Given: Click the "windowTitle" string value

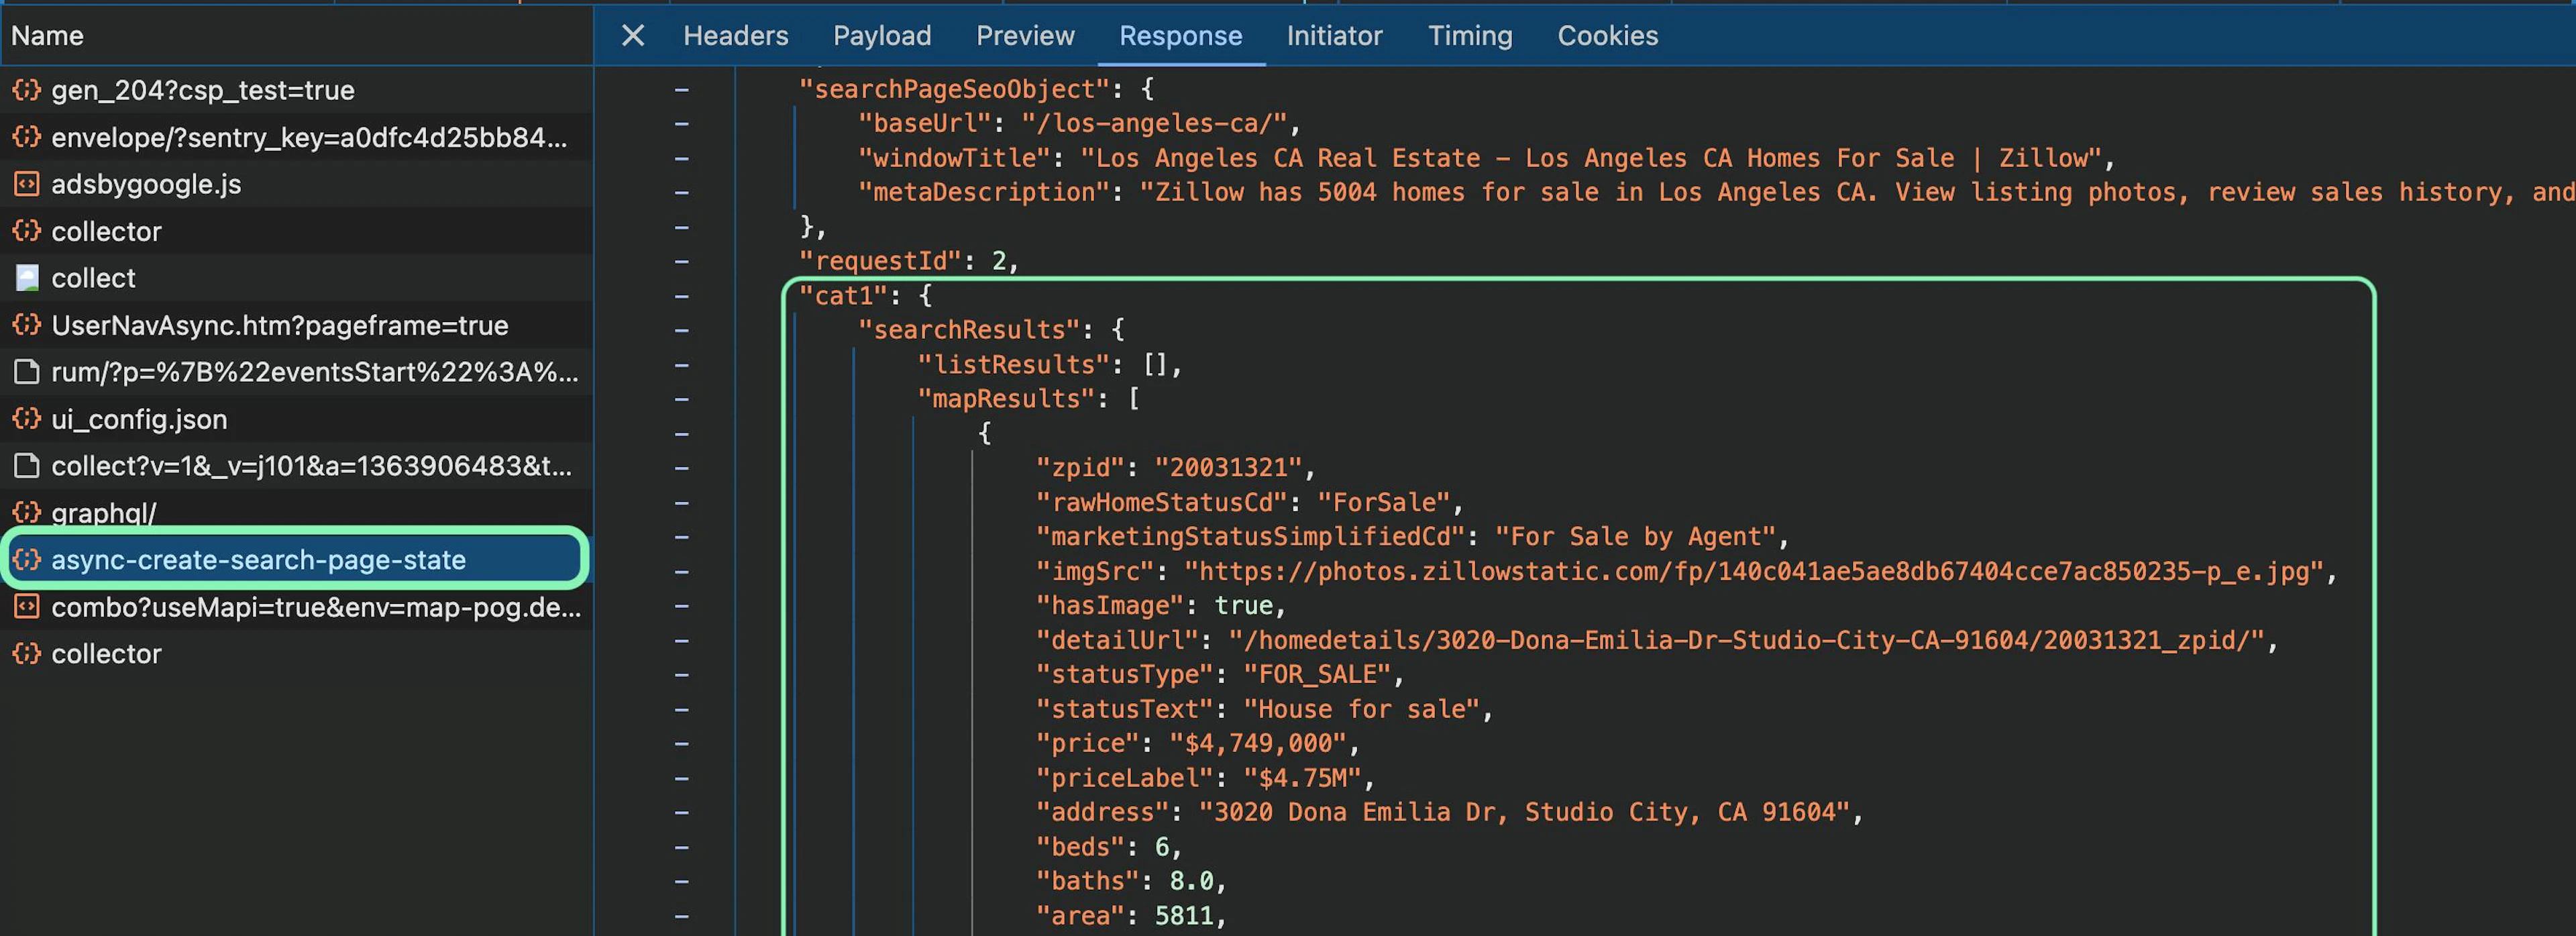Looking at the screenshot, I should (x=1591, y=158).
